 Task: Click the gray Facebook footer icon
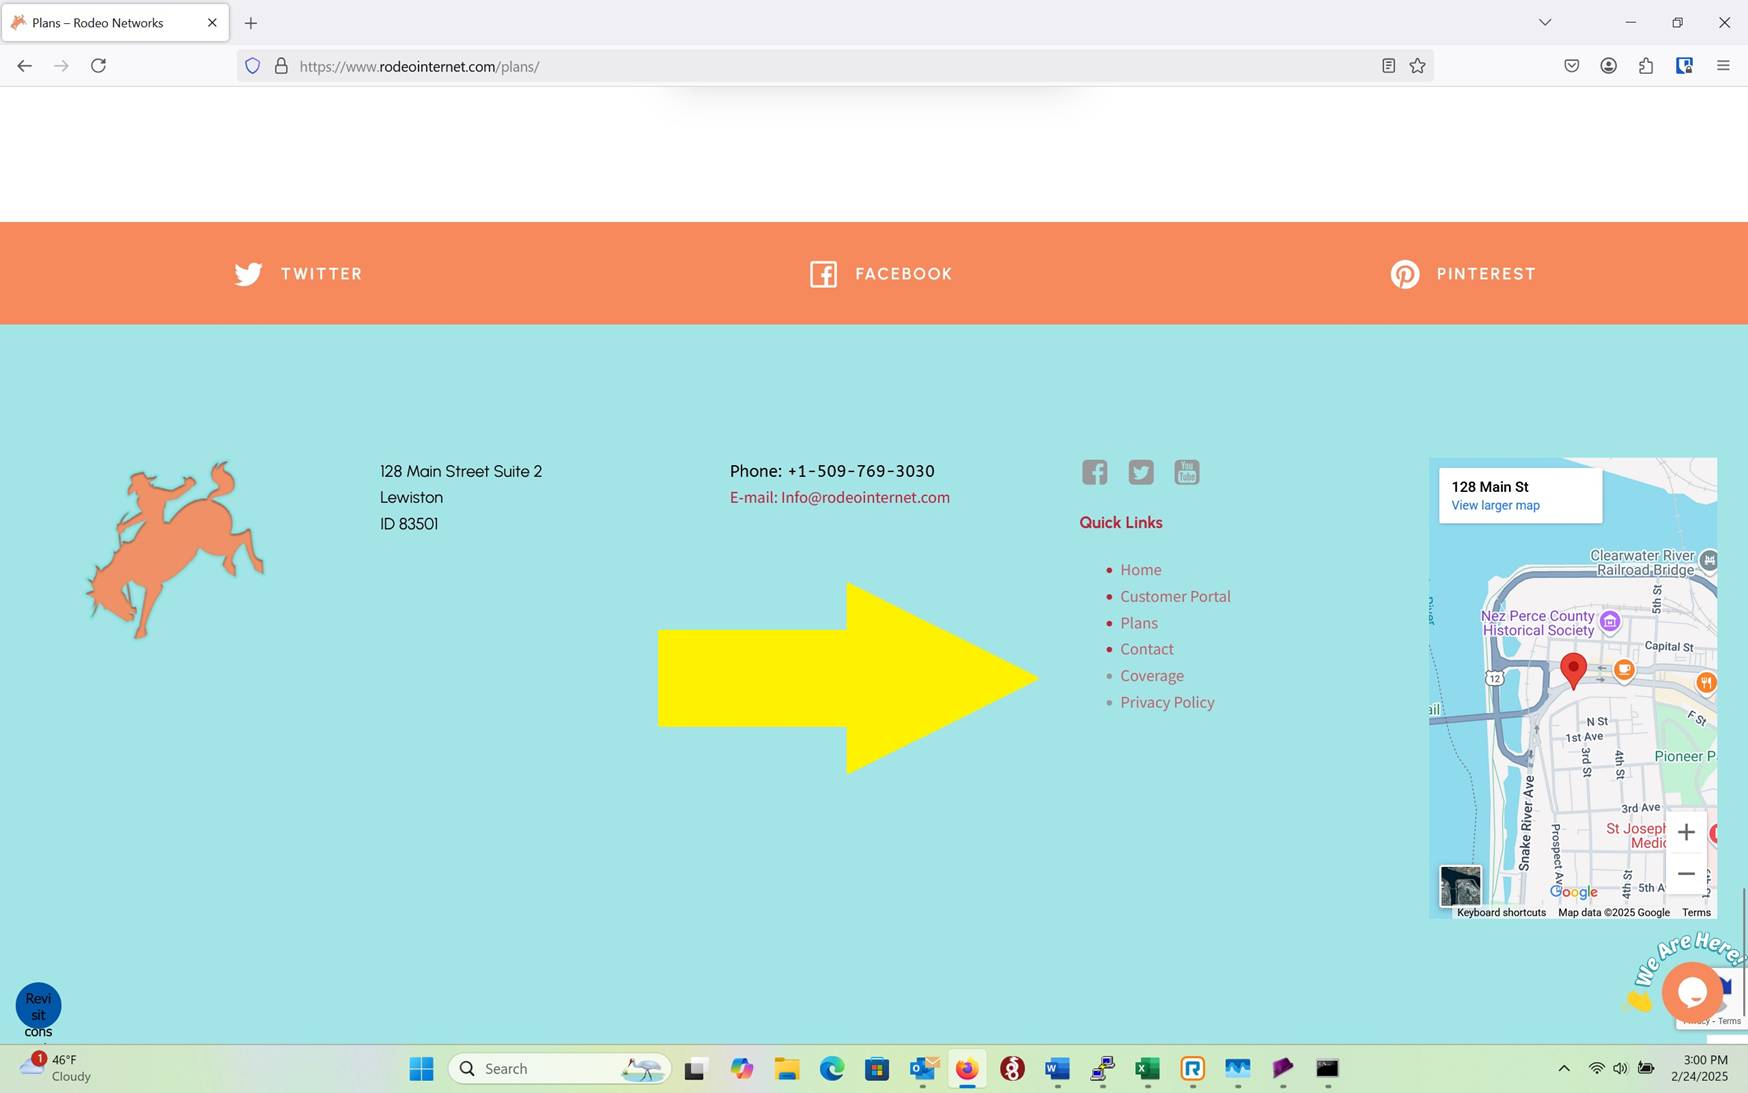point(1094,472)
